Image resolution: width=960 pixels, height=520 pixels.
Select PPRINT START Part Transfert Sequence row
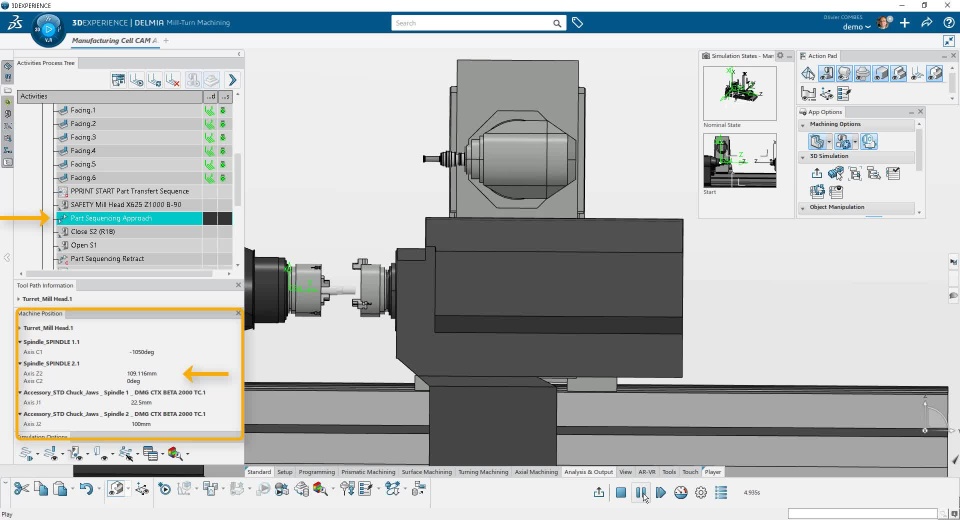(129, 191)
